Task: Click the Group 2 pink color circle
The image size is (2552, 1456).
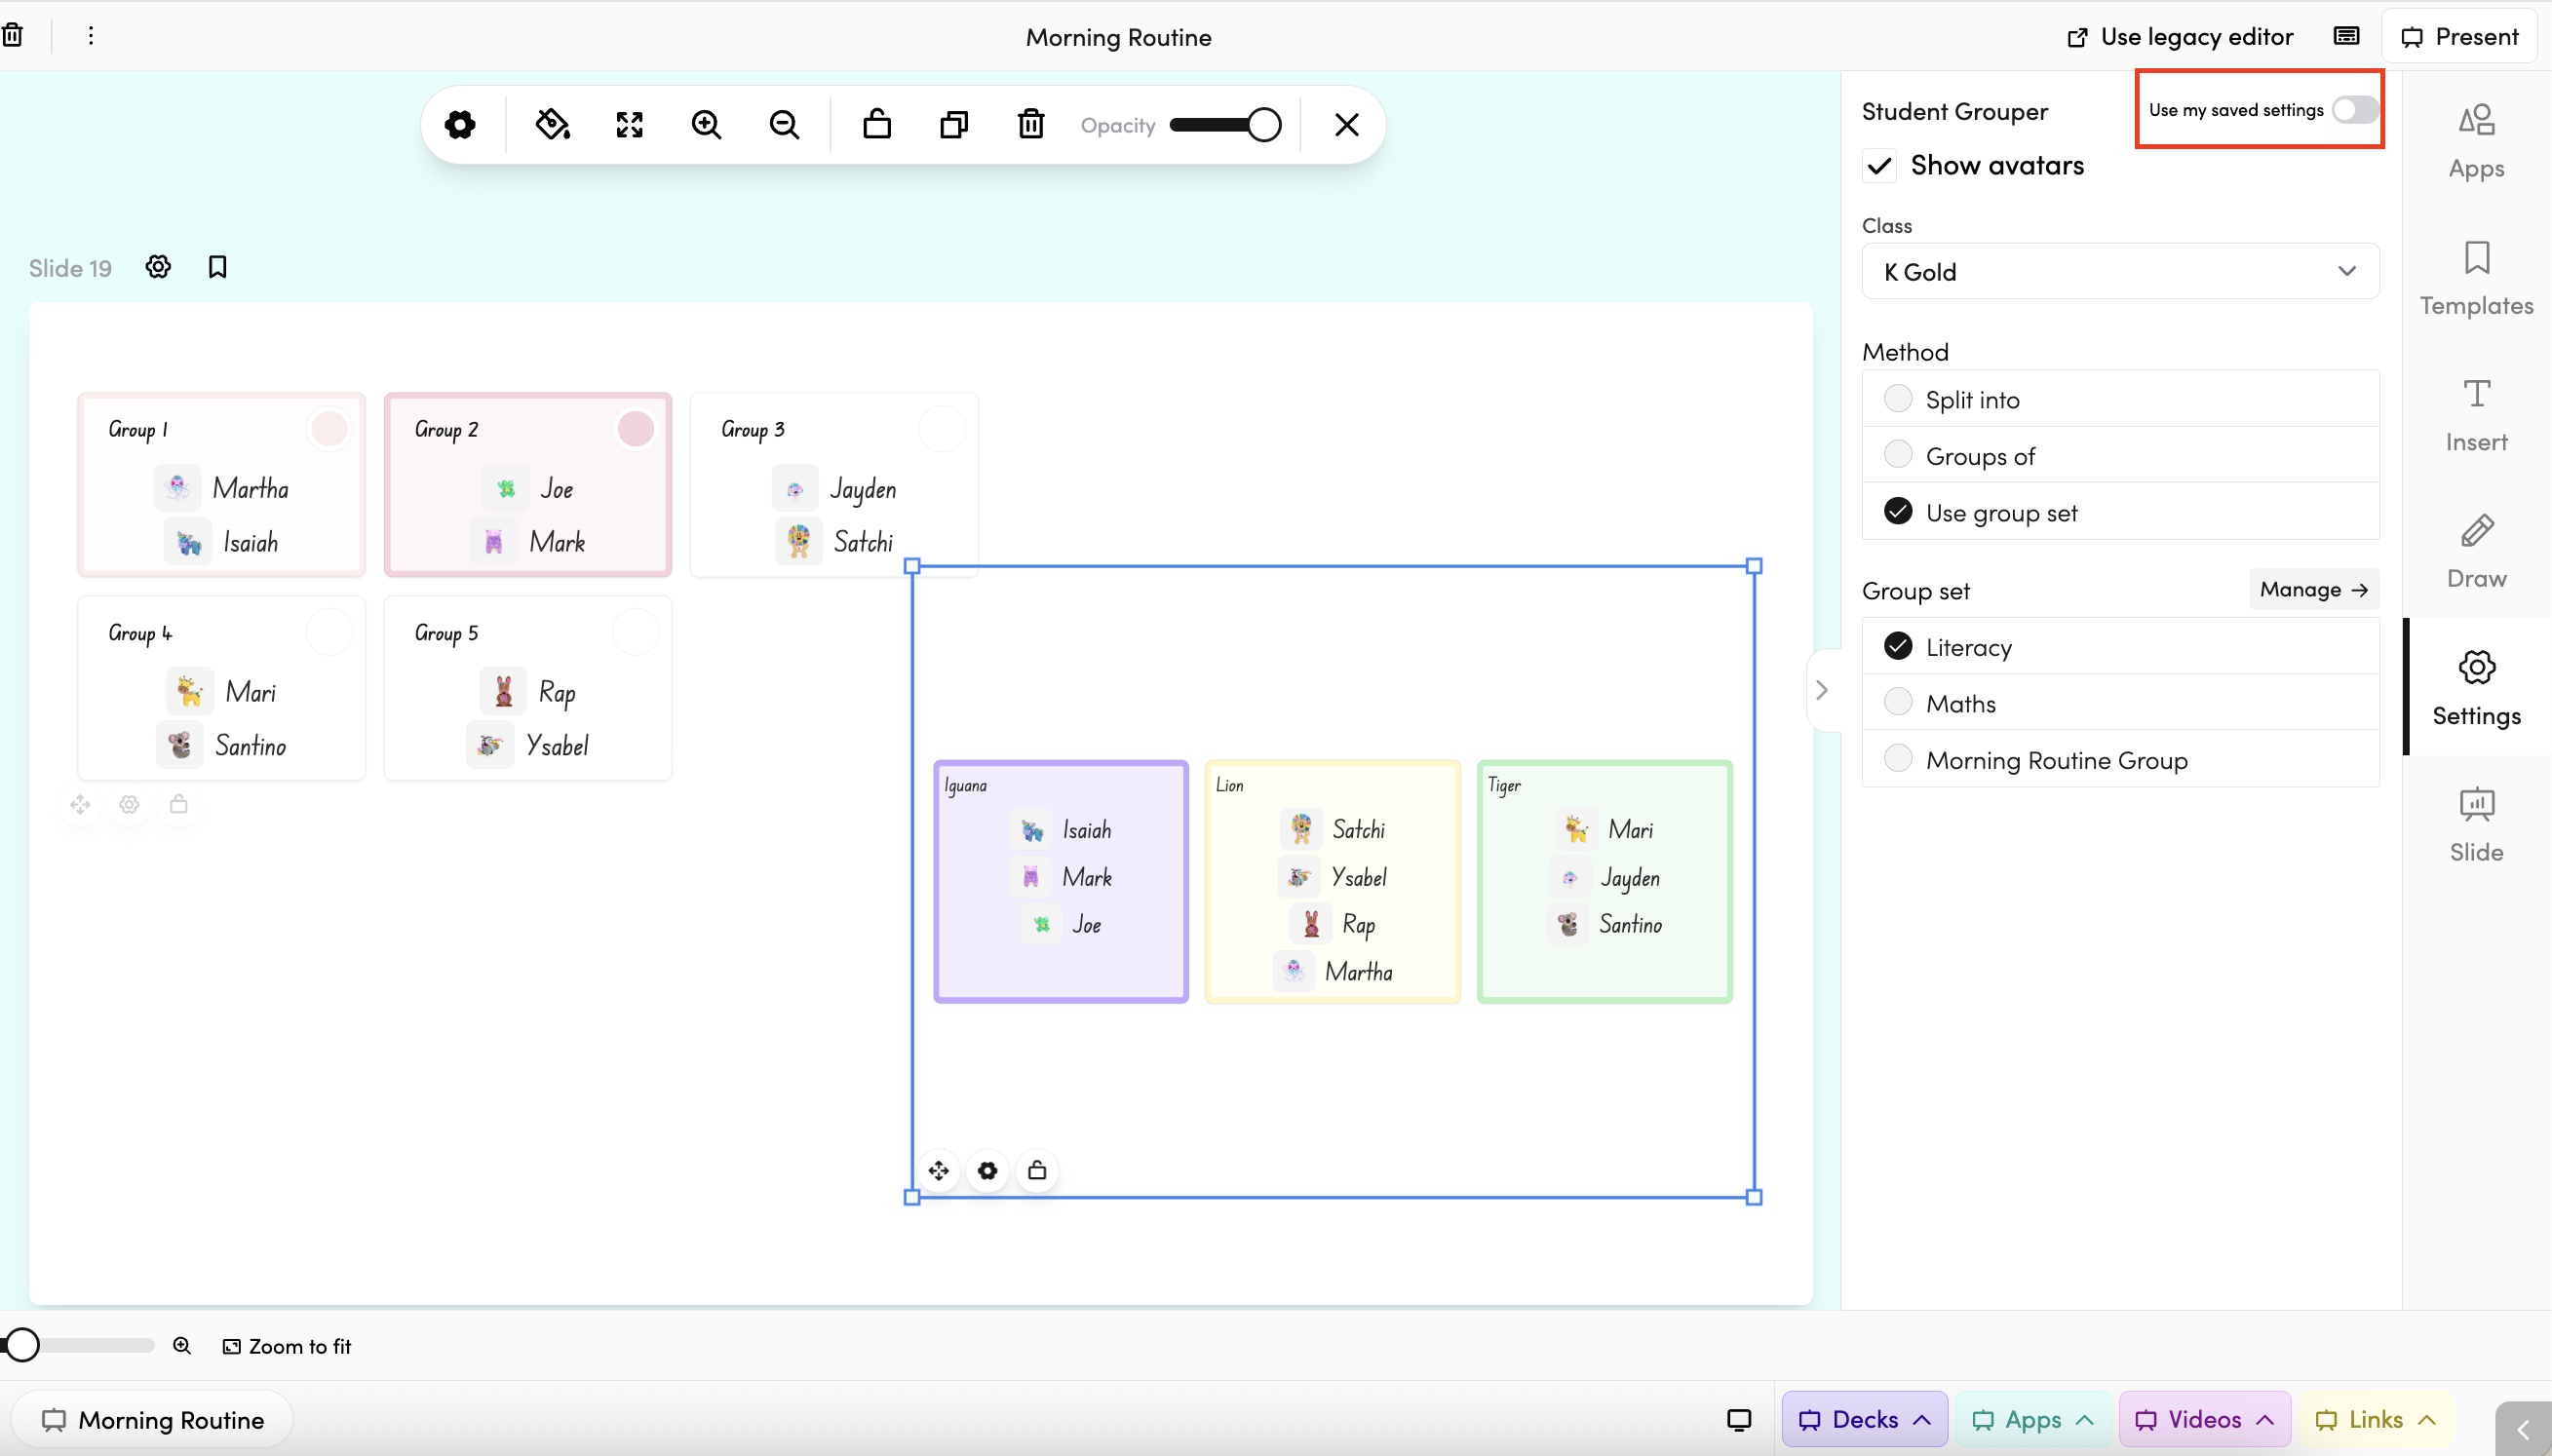Action: point(635,429)
